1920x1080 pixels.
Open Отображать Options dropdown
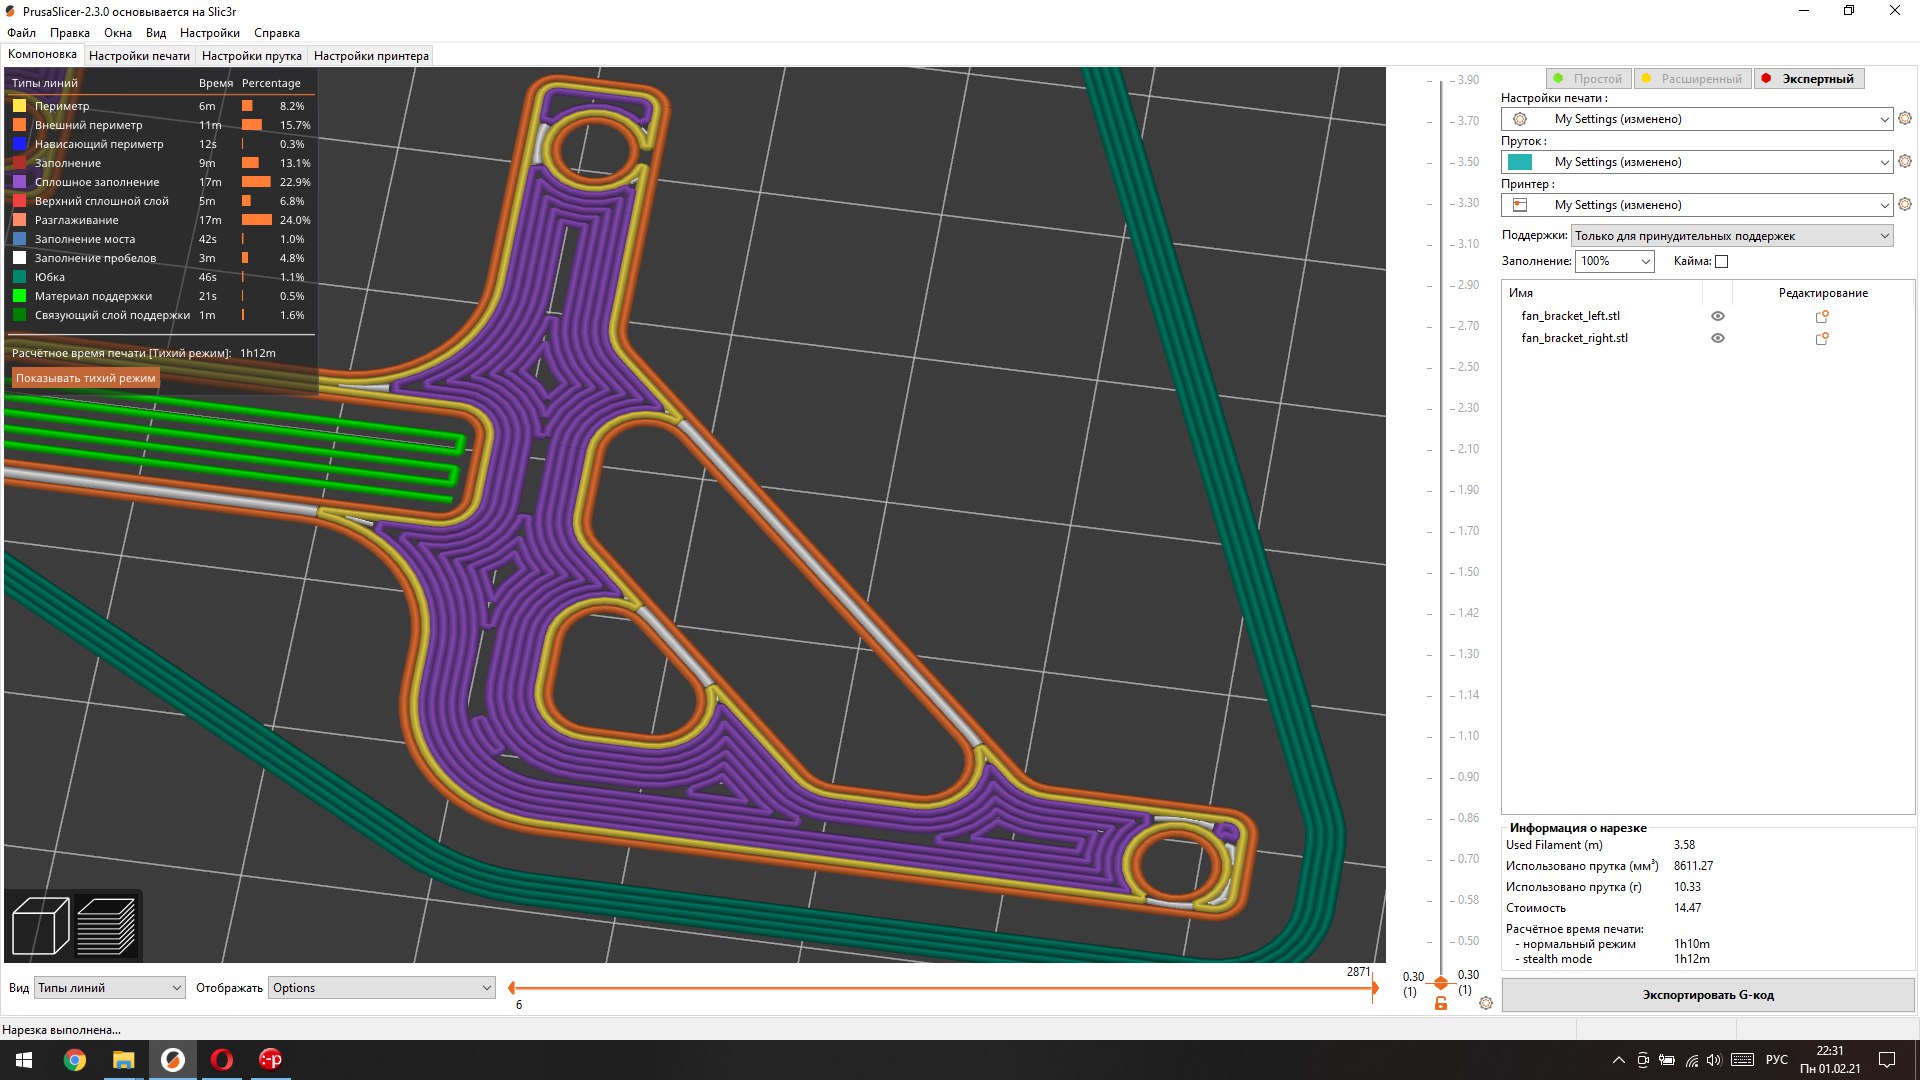[382, 988]
